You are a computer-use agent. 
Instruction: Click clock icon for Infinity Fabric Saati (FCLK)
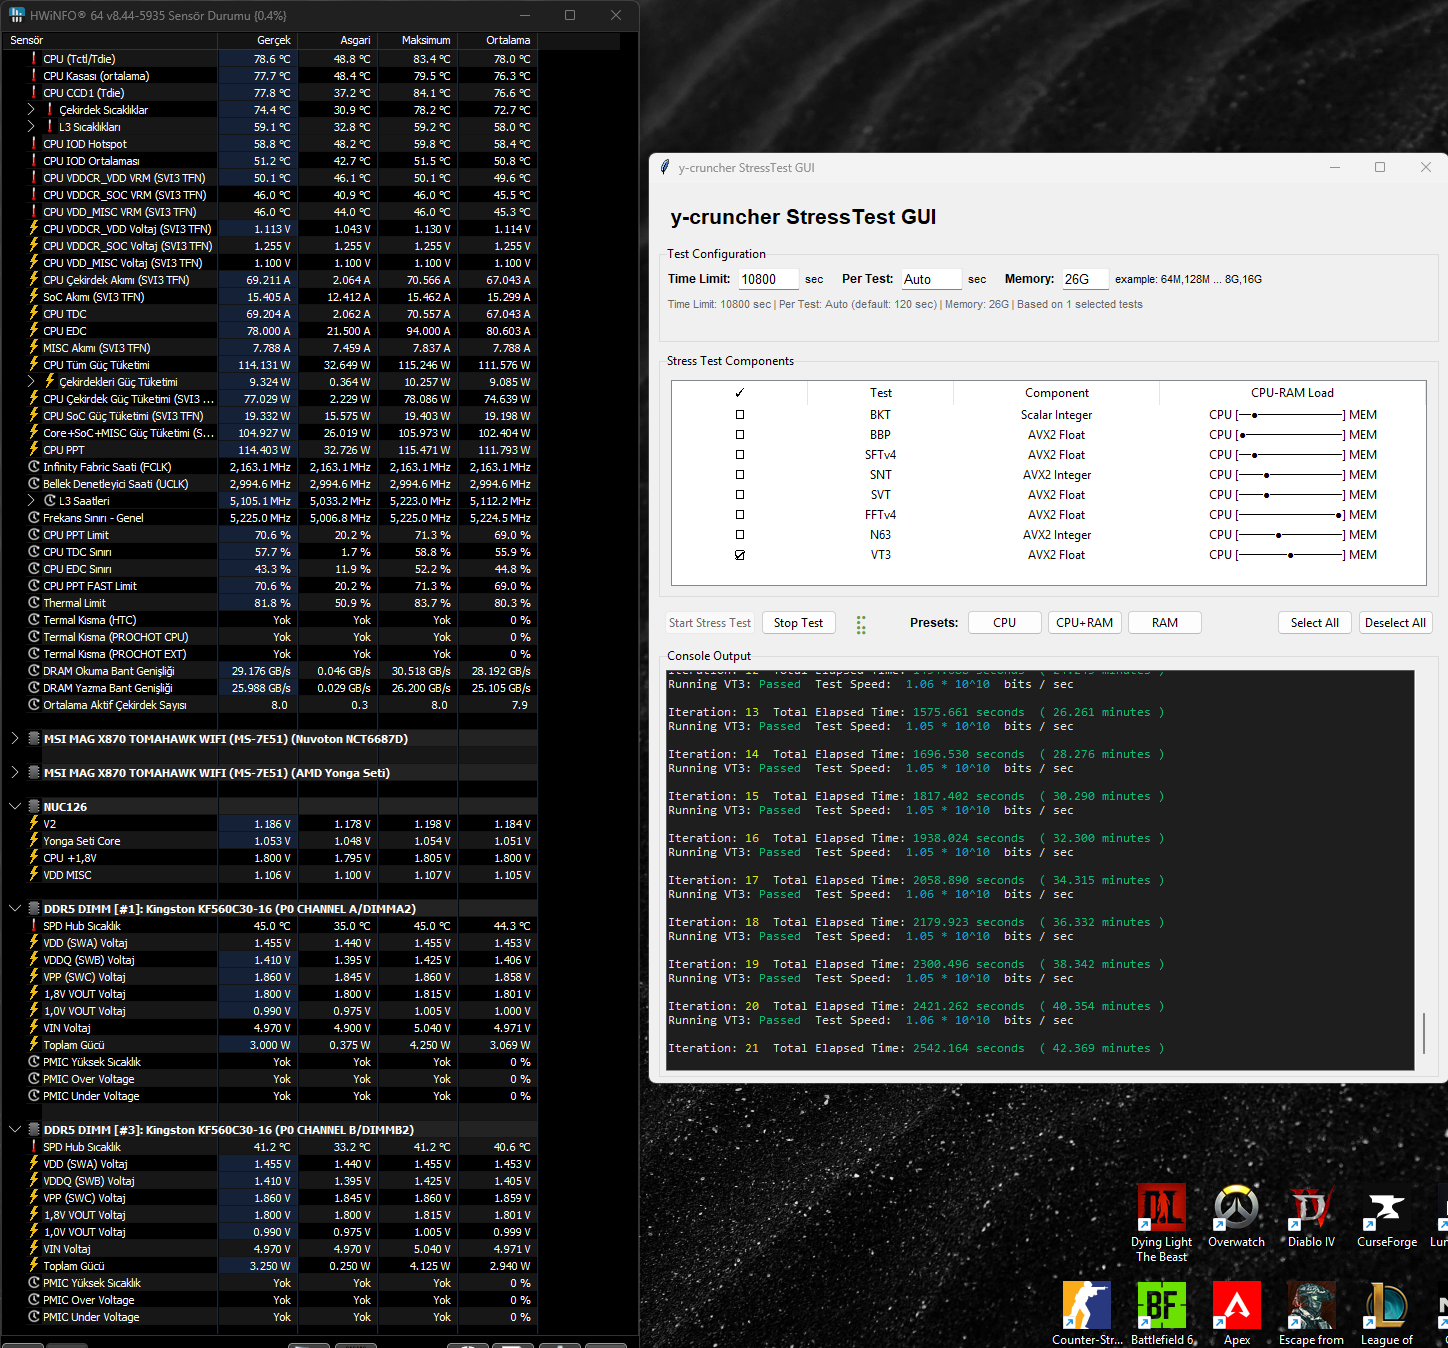pyautogui.click(x=34, y=467)
